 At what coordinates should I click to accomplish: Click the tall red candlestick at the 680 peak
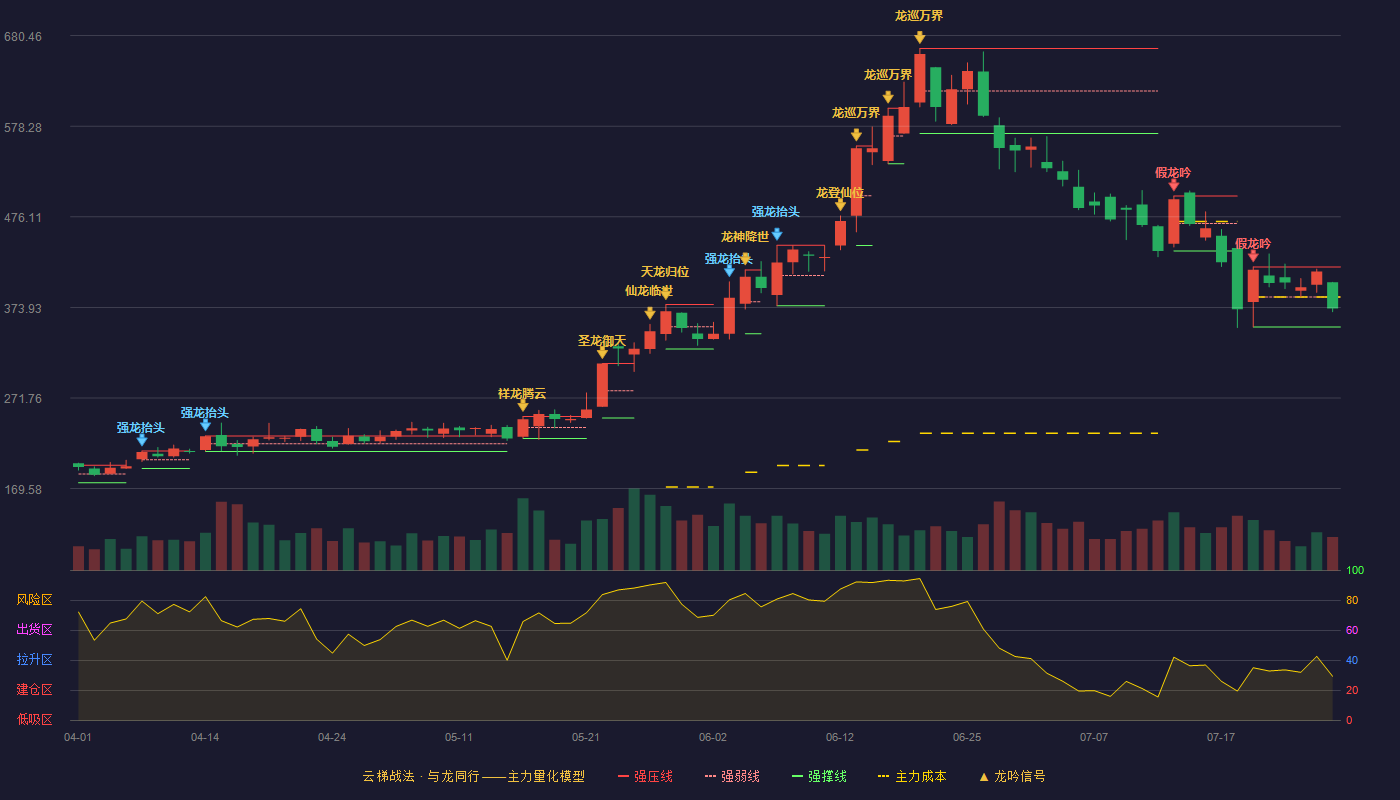point(919,78)
